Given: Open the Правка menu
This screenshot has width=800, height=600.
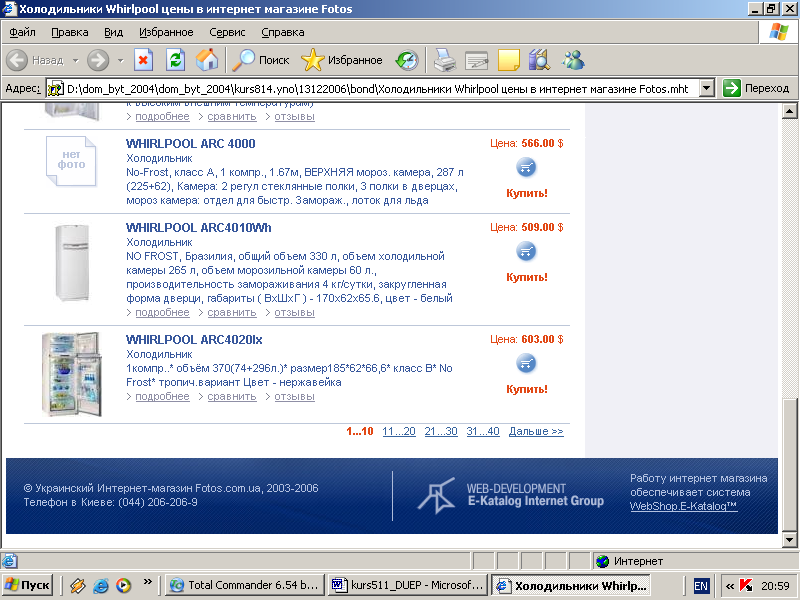Looking at the screenshot, I should 69,32.
